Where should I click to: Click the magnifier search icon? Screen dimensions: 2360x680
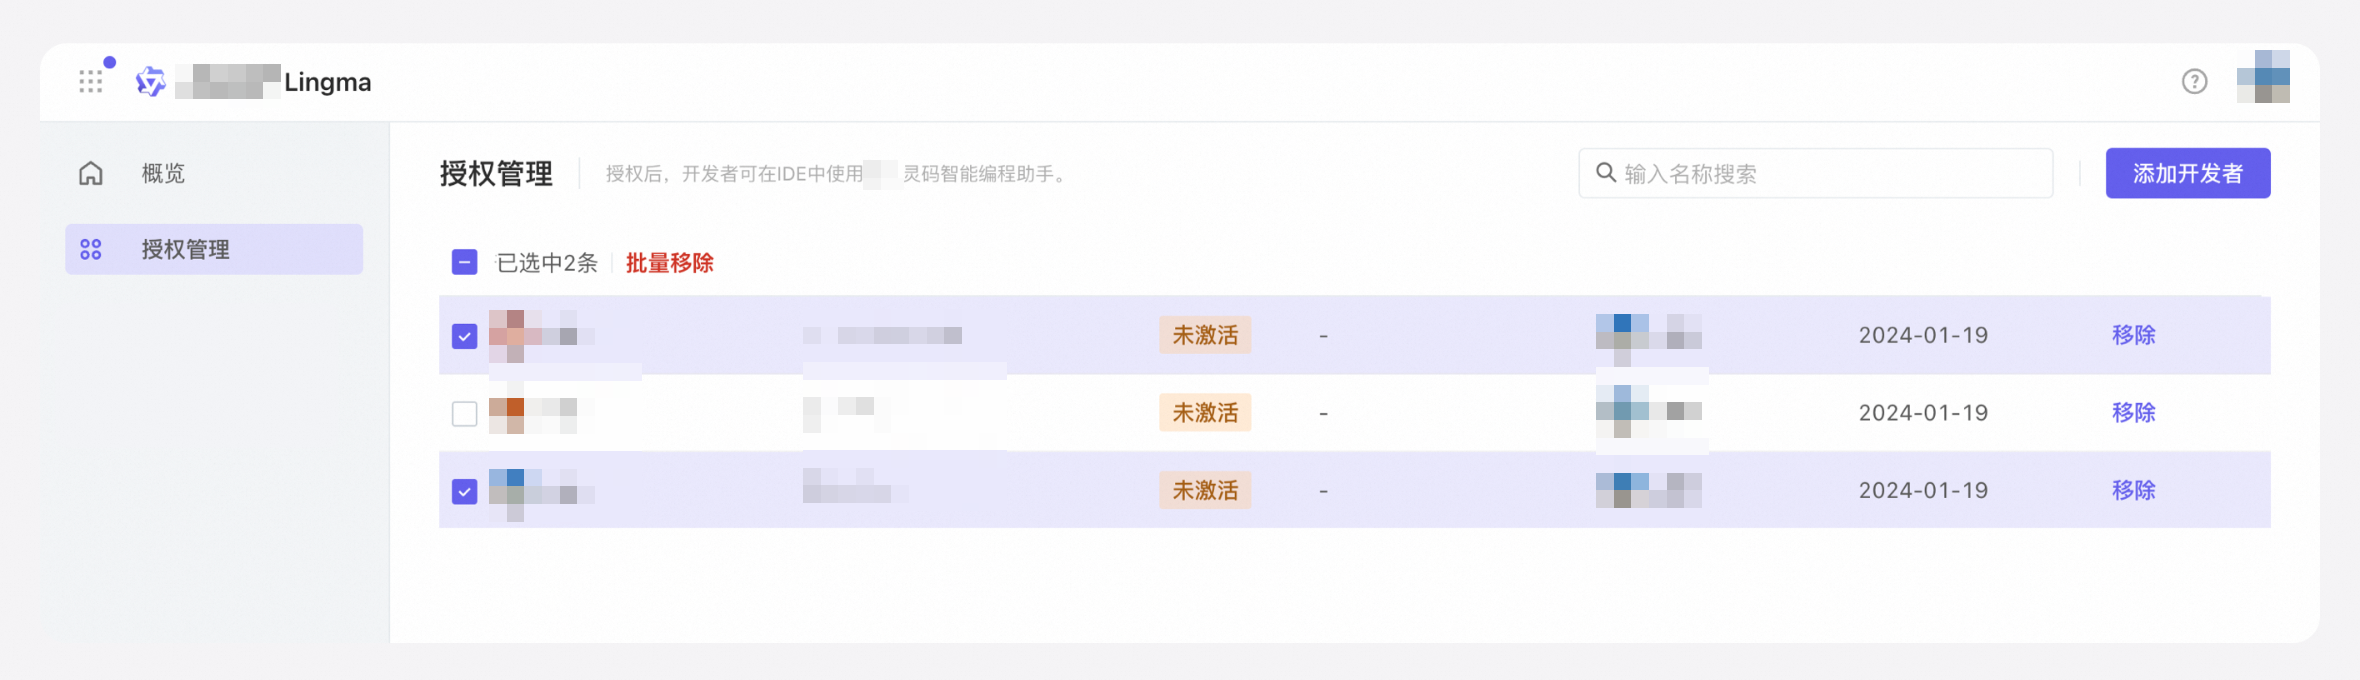[1606, 173]
